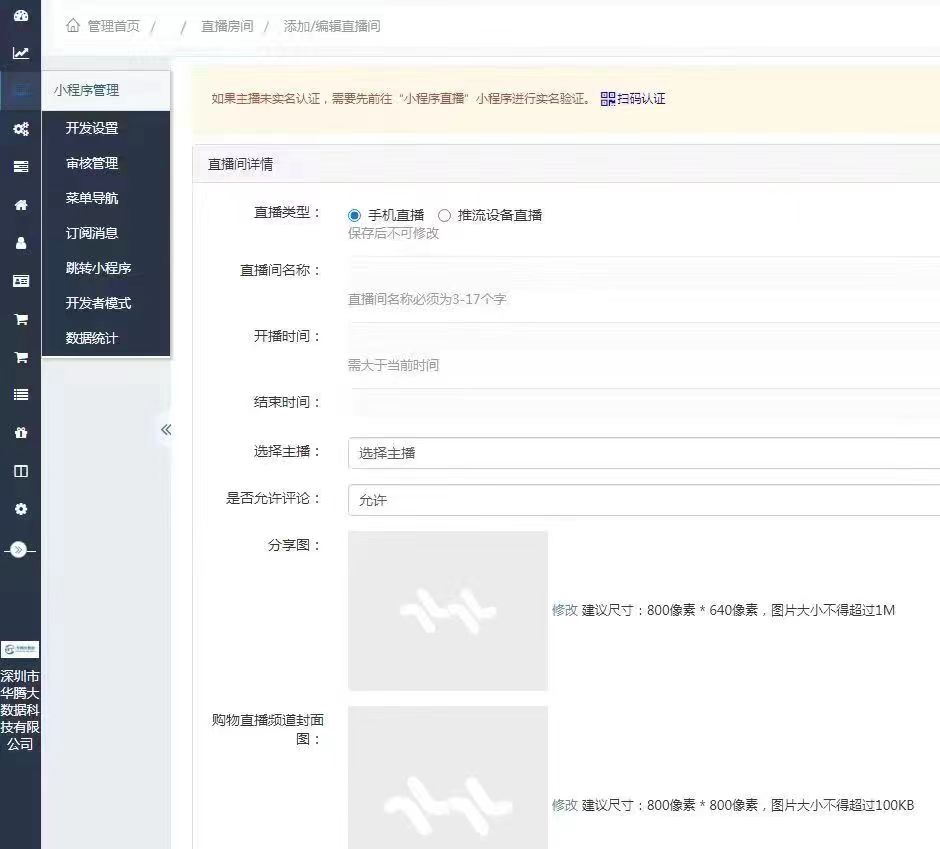Open the line chart statistics icon

click(20, 53)
